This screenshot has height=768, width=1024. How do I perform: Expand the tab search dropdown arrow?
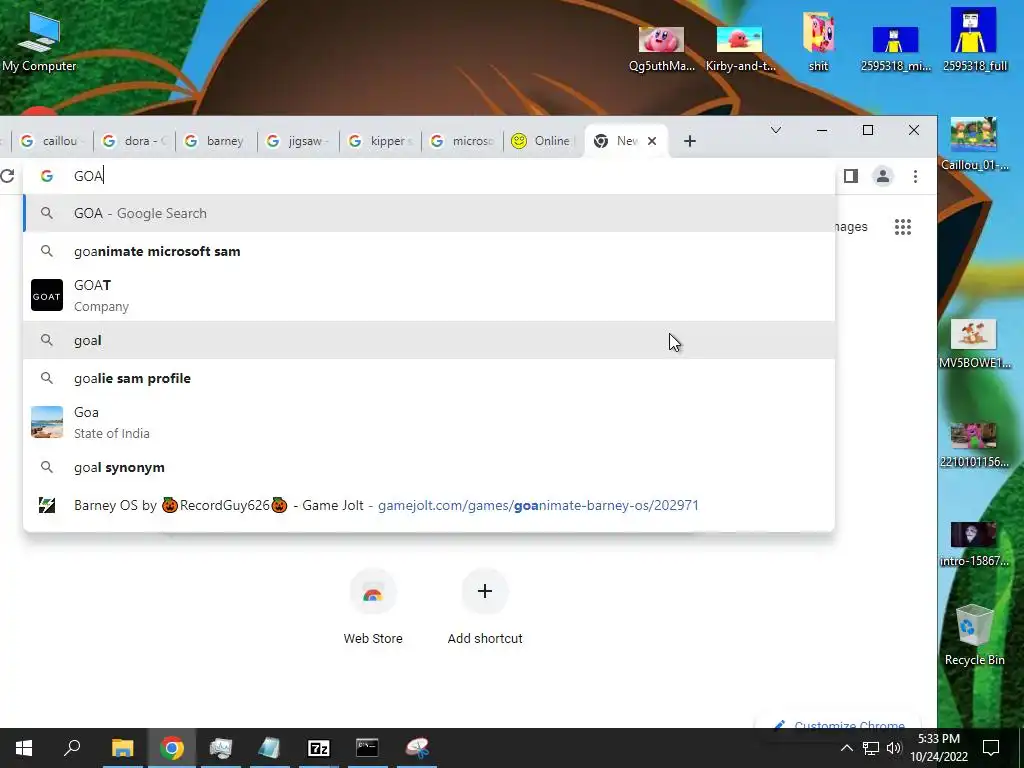pyautogui.click(x=776, y=130)
